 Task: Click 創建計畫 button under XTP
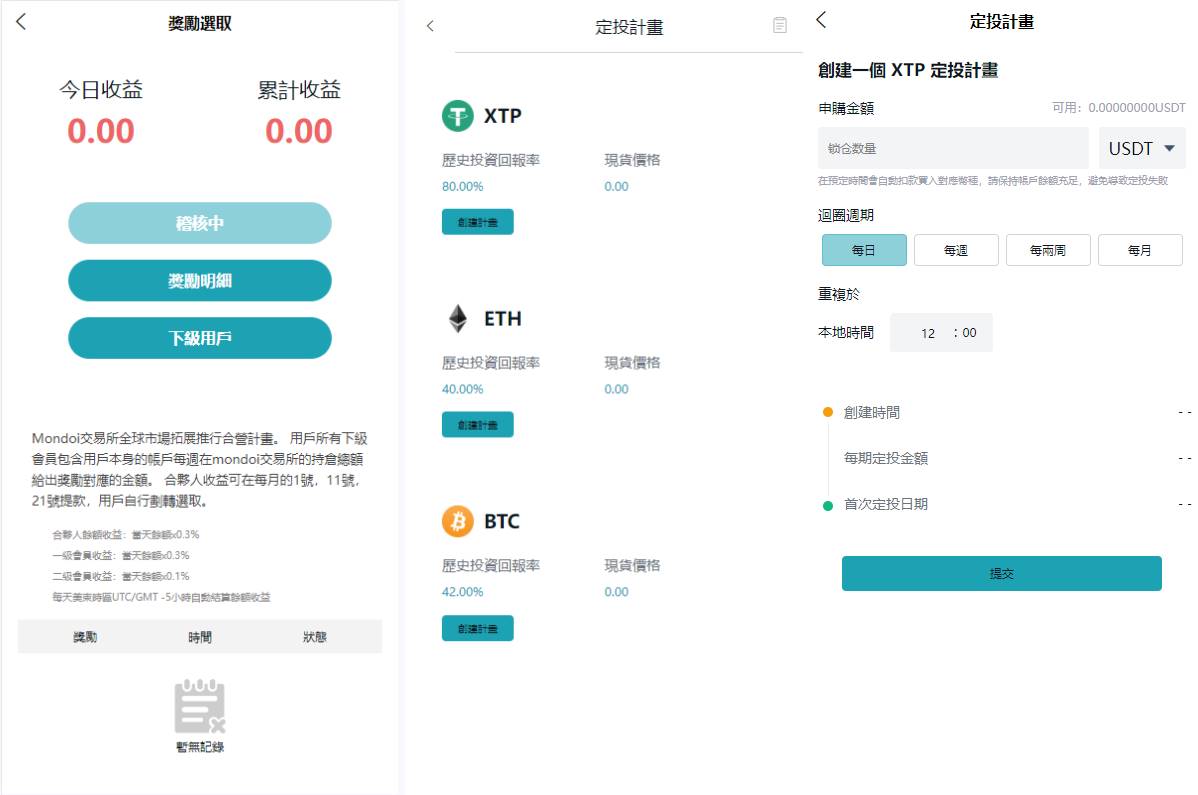pos(478,222)
